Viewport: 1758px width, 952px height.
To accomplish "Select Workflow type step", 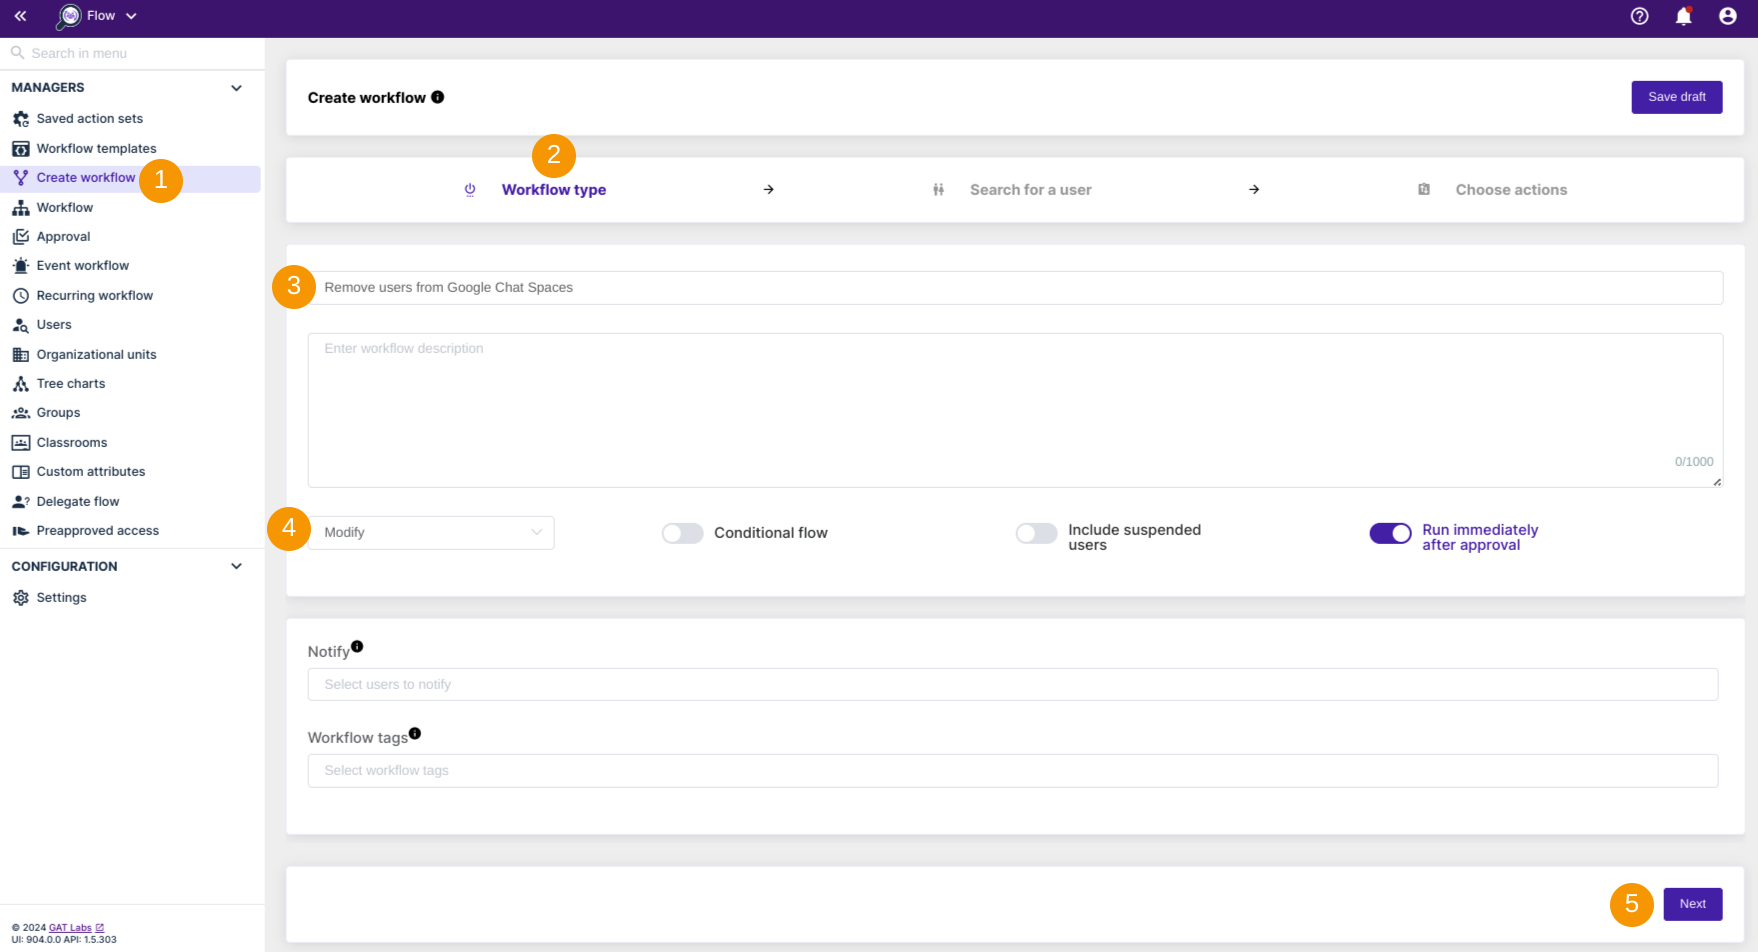I will 554,190.
